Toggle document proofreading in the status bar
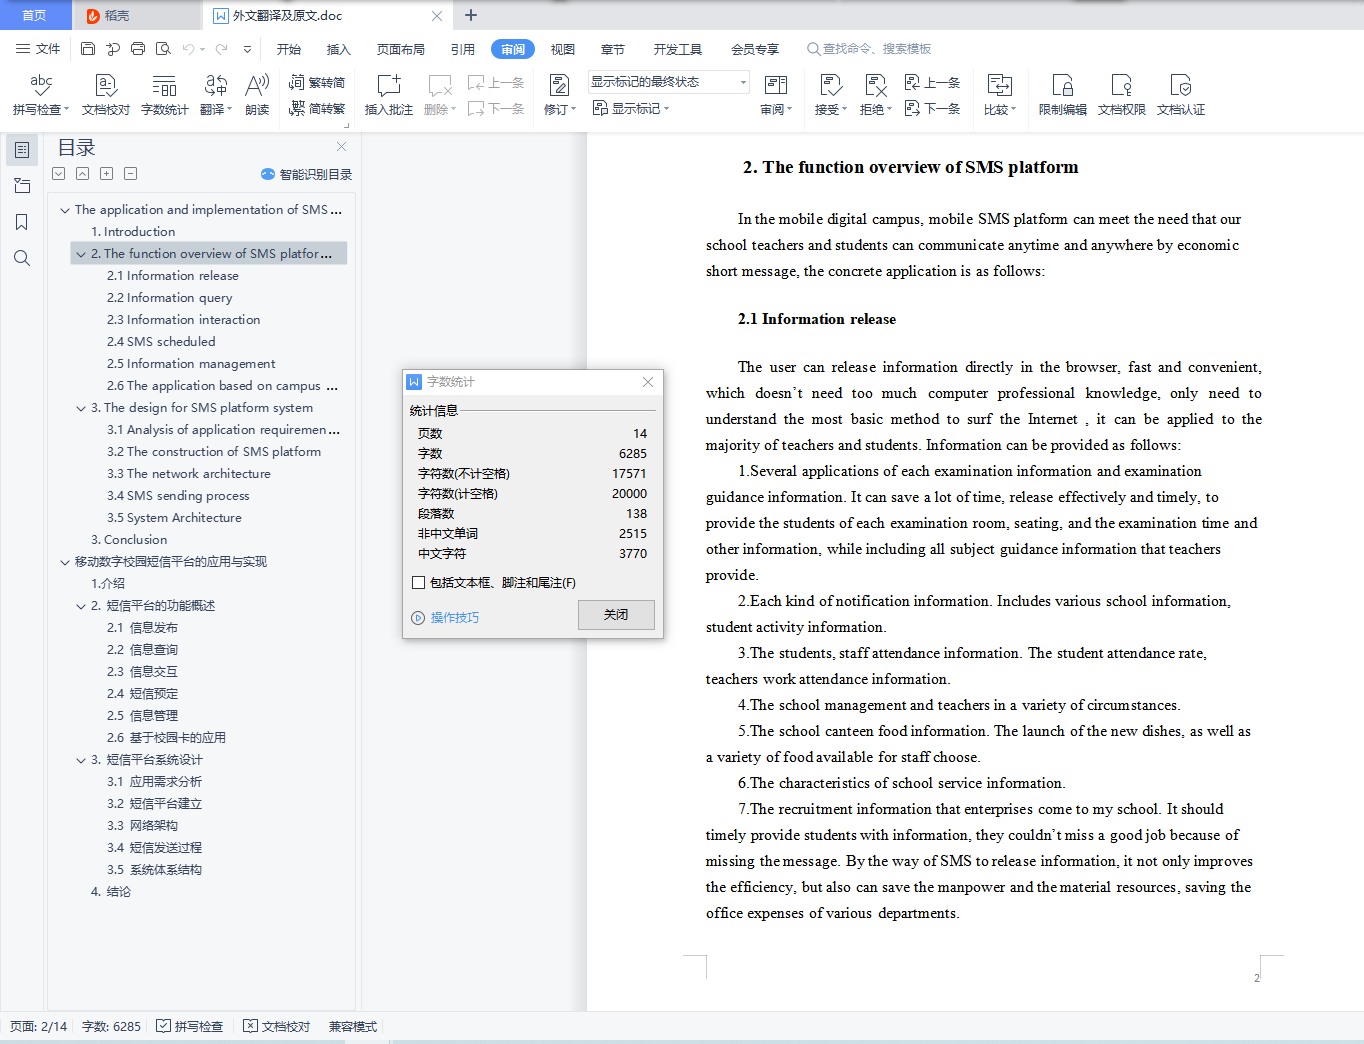The width and height of the screenshot is (1364, 1044). [x=277, y=1026]
